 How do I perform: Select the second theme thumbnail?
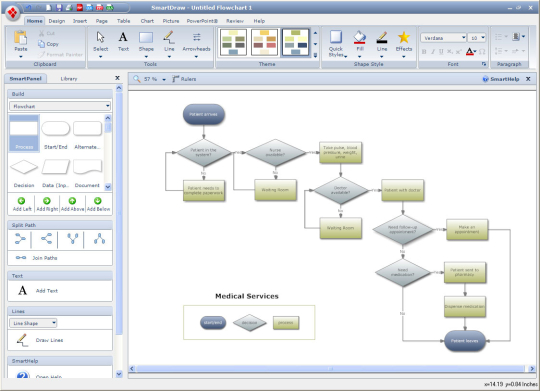(x=264, y=42)
